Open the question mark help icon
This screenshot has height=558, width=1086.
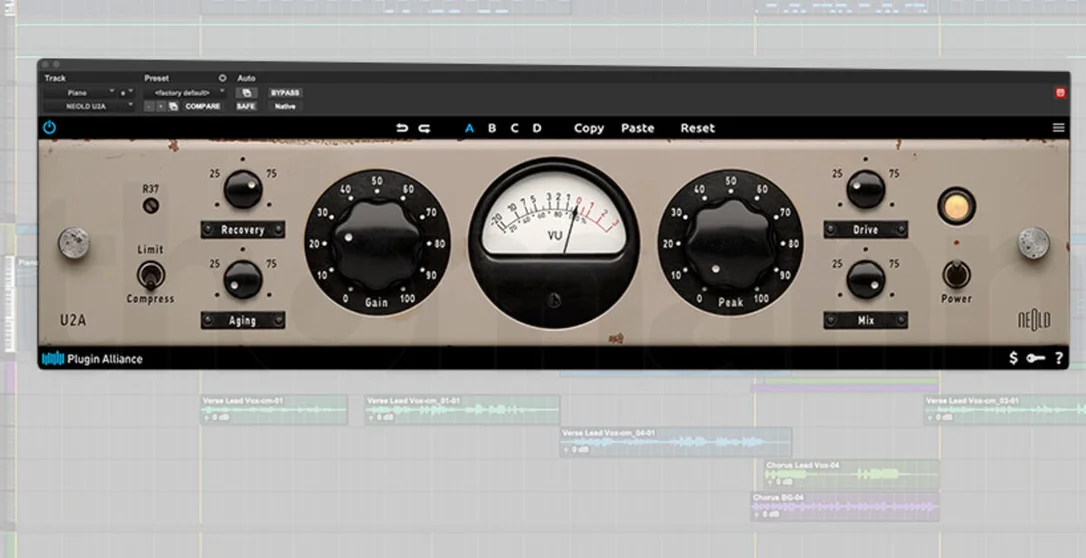(x=1058, y=358)
